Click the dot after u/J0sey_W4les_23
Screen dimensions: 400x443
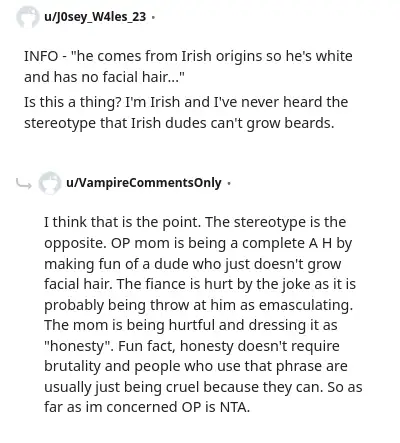click(x=153, y=17)
